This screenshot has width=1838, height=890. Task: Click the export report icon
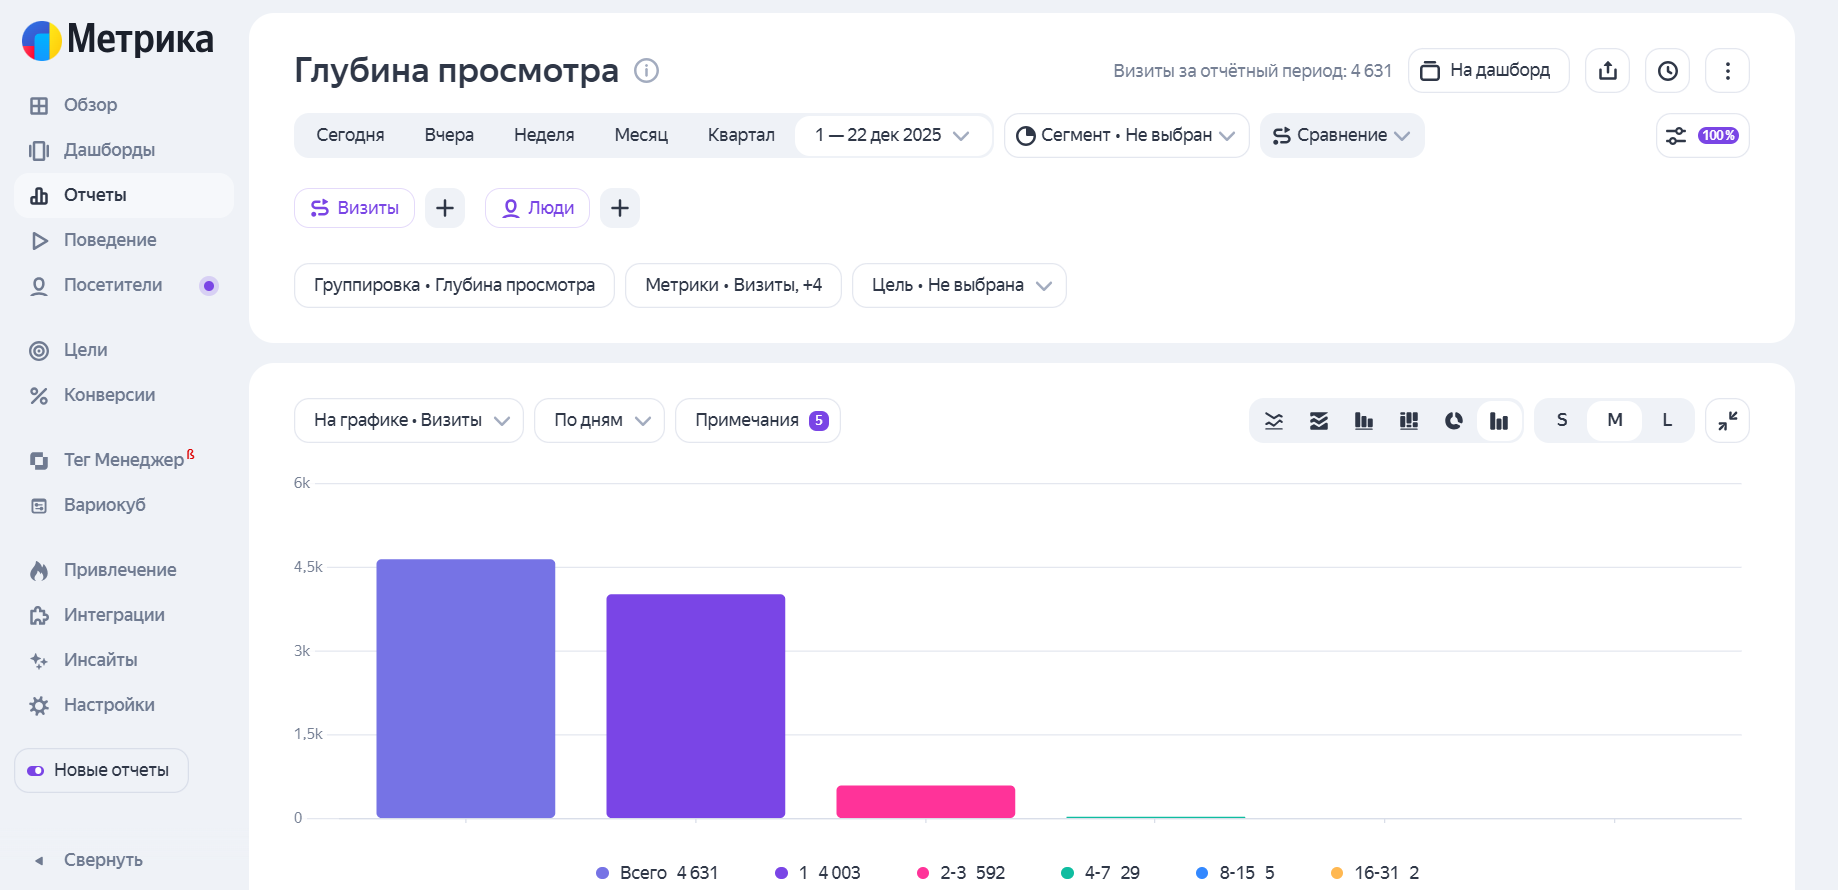coord(1607,71)
